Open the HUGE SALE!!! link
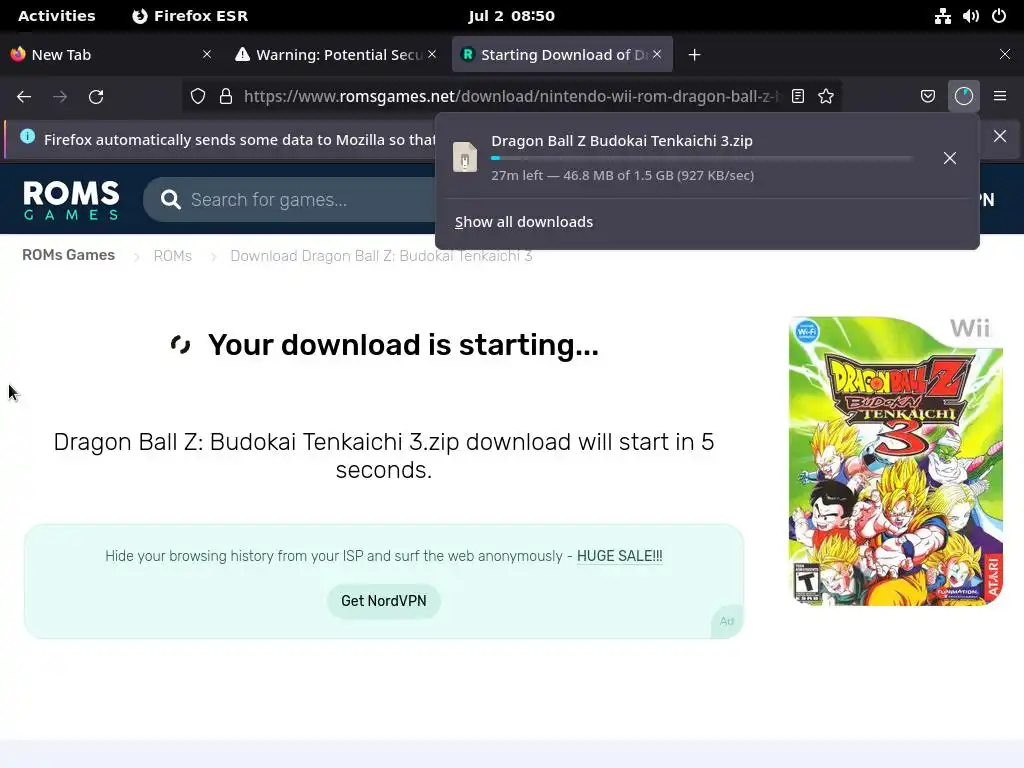This screenshot has width=1024, height=768. (620, 556)
